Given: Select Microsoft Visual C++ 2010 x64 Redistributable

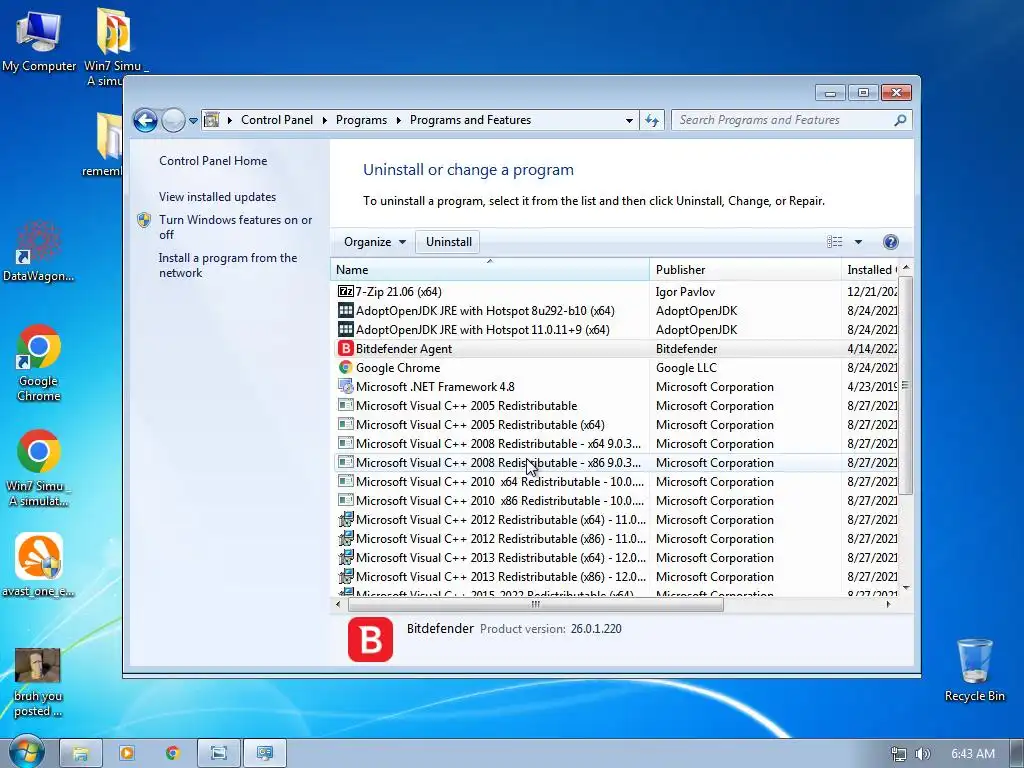Looking at the screenshot, I should [x=614, y=481].
